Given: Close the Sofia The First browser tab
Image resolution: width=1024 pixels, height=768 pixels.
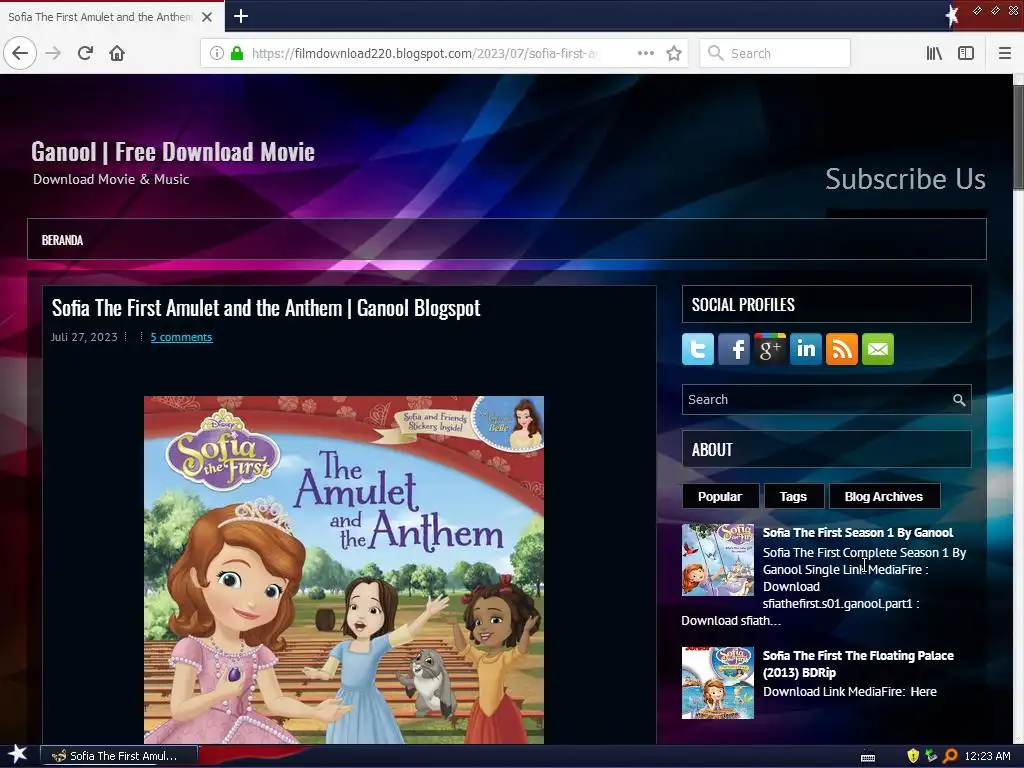Looking at the screenshot, I should (207, 17).
